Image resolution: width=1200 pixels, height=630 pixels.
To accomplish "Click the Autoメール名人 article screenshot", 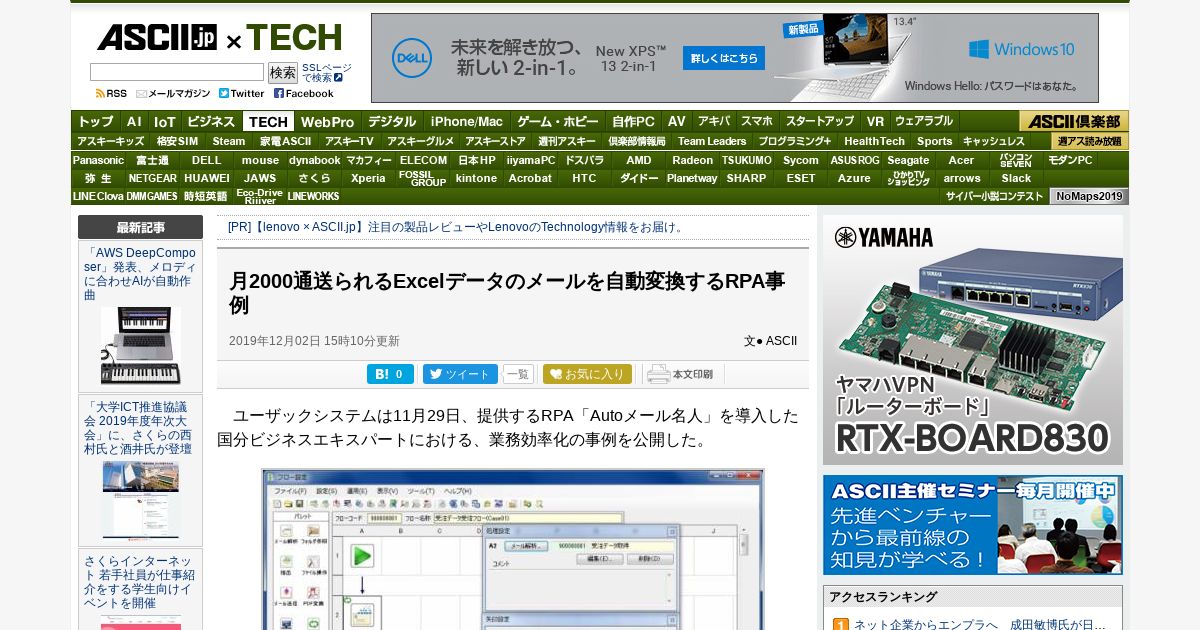I will pyautogui.click(x=513, y=549).
